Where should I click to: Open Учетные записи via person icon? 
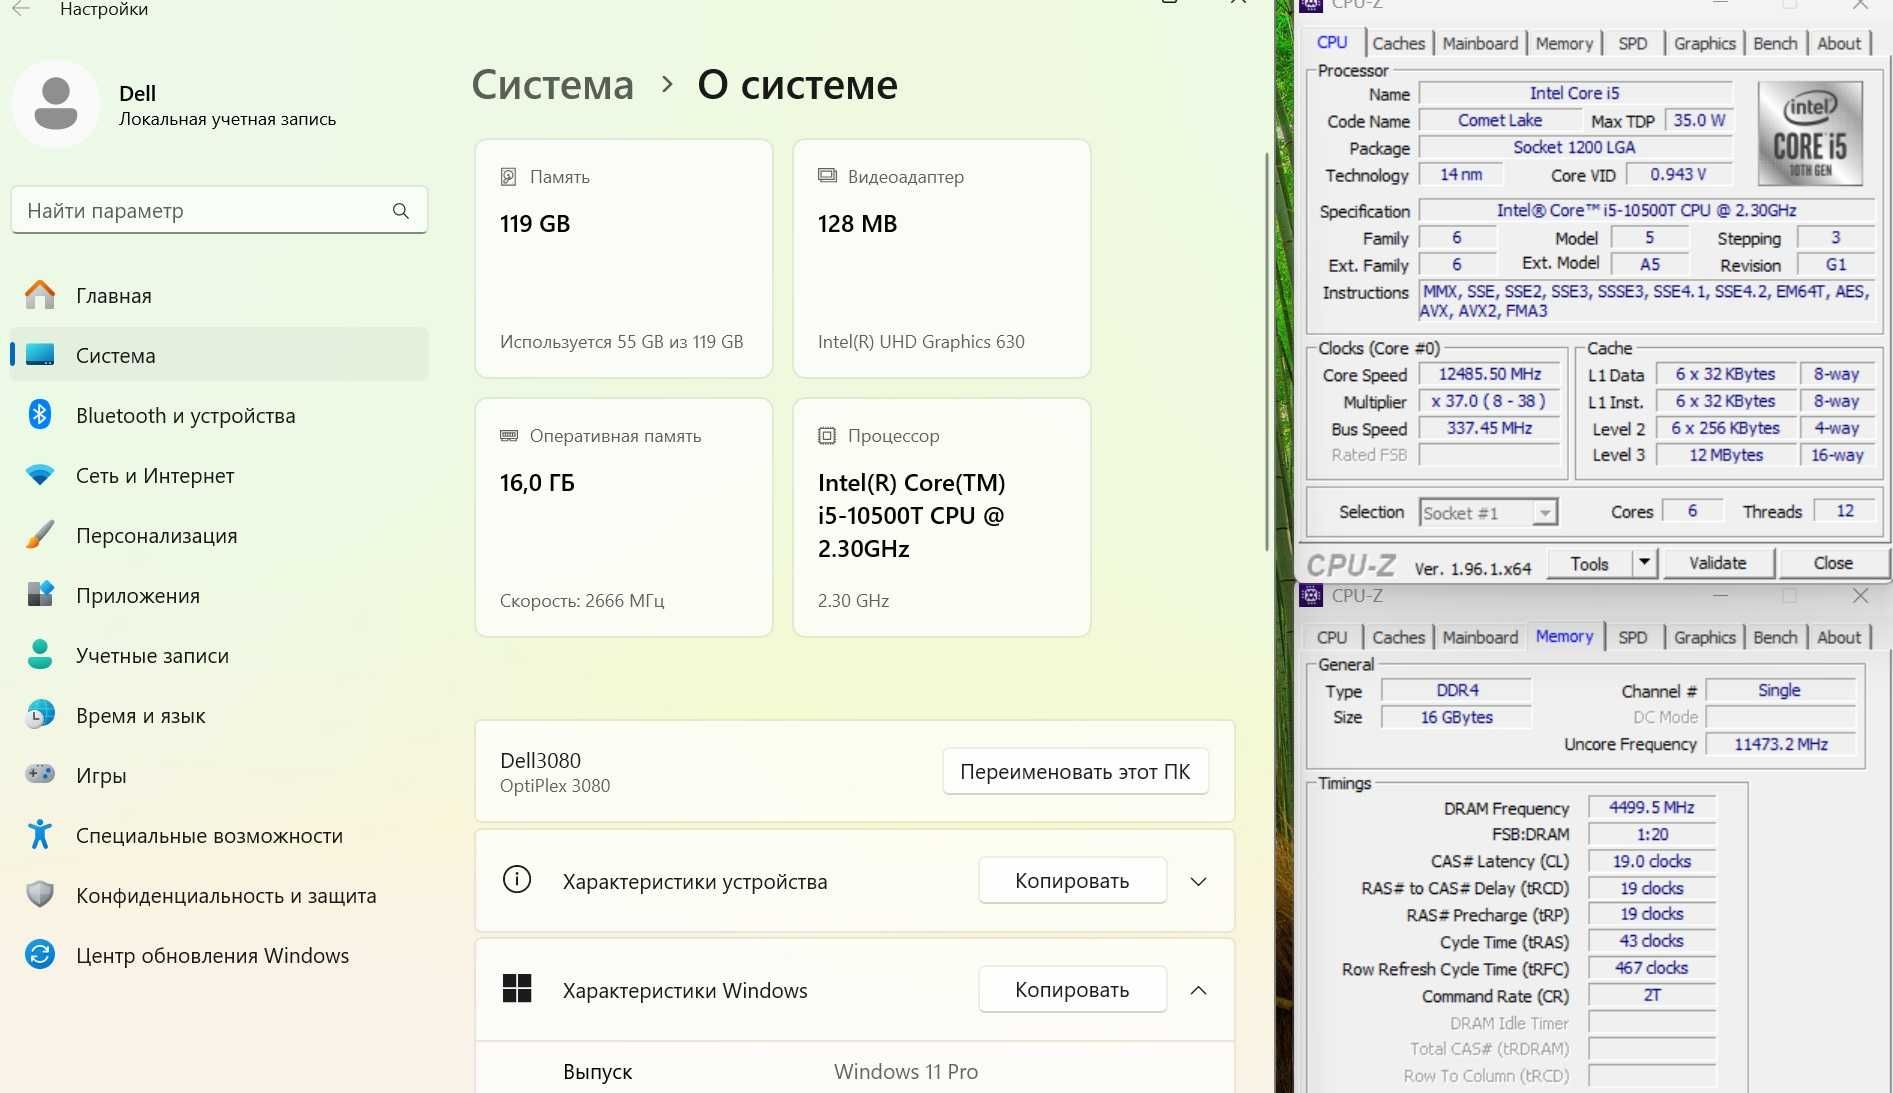(x=40, y=654)
